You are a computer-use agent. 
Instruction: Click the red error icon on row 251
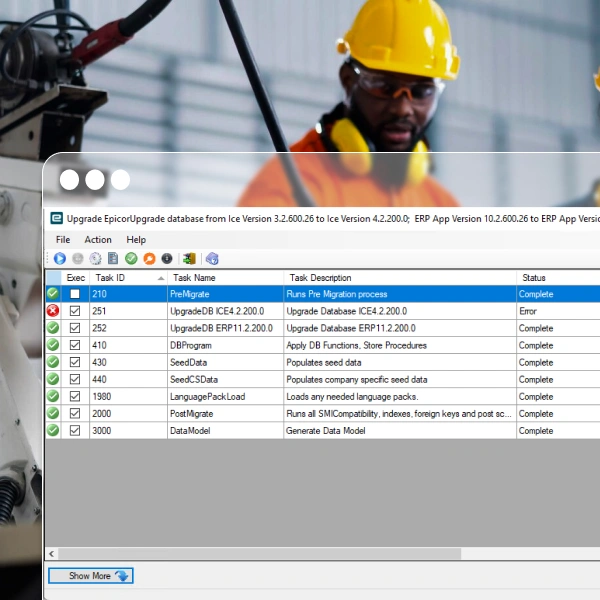click(x=53, y=311)
